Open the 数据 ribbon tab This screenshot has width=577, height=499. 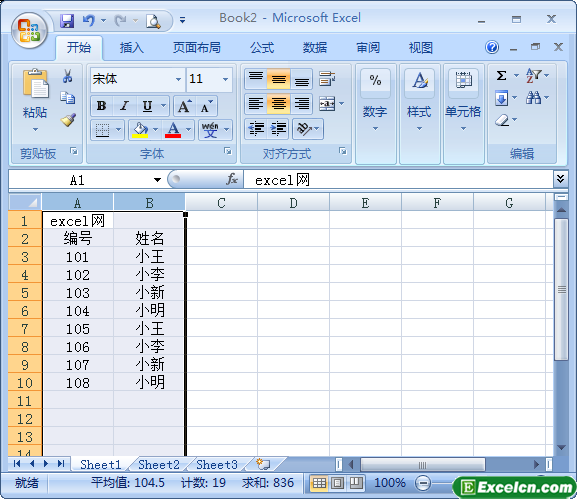click(x=315, y=47)
